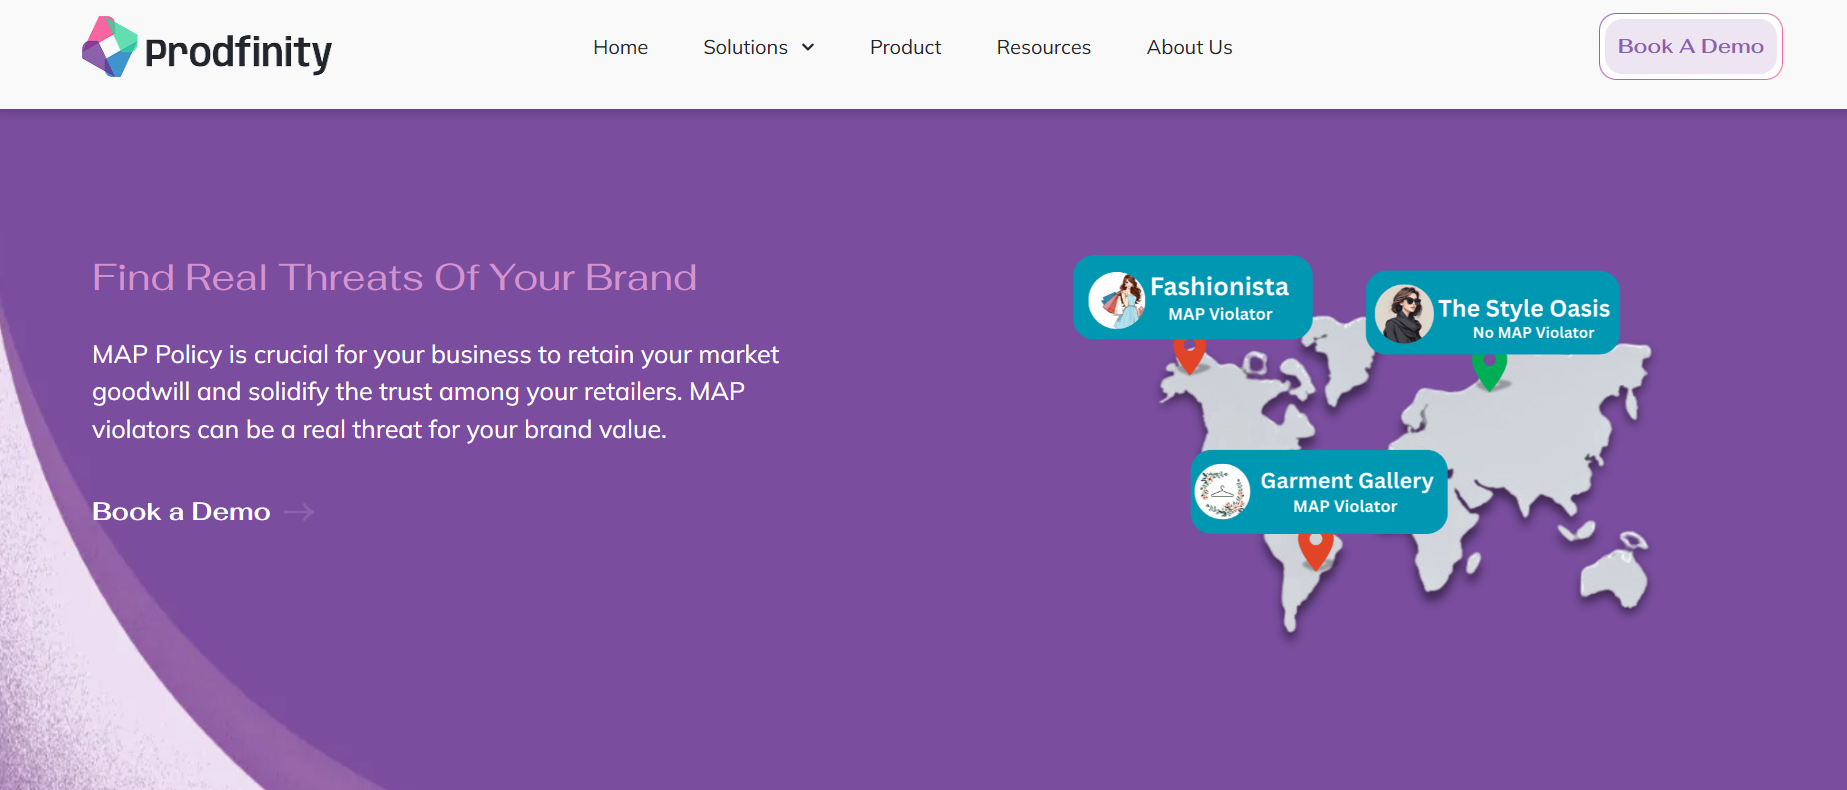Navigate to Resources in the navbar
The image size is (1847, 790).
tap(1043, 47)
